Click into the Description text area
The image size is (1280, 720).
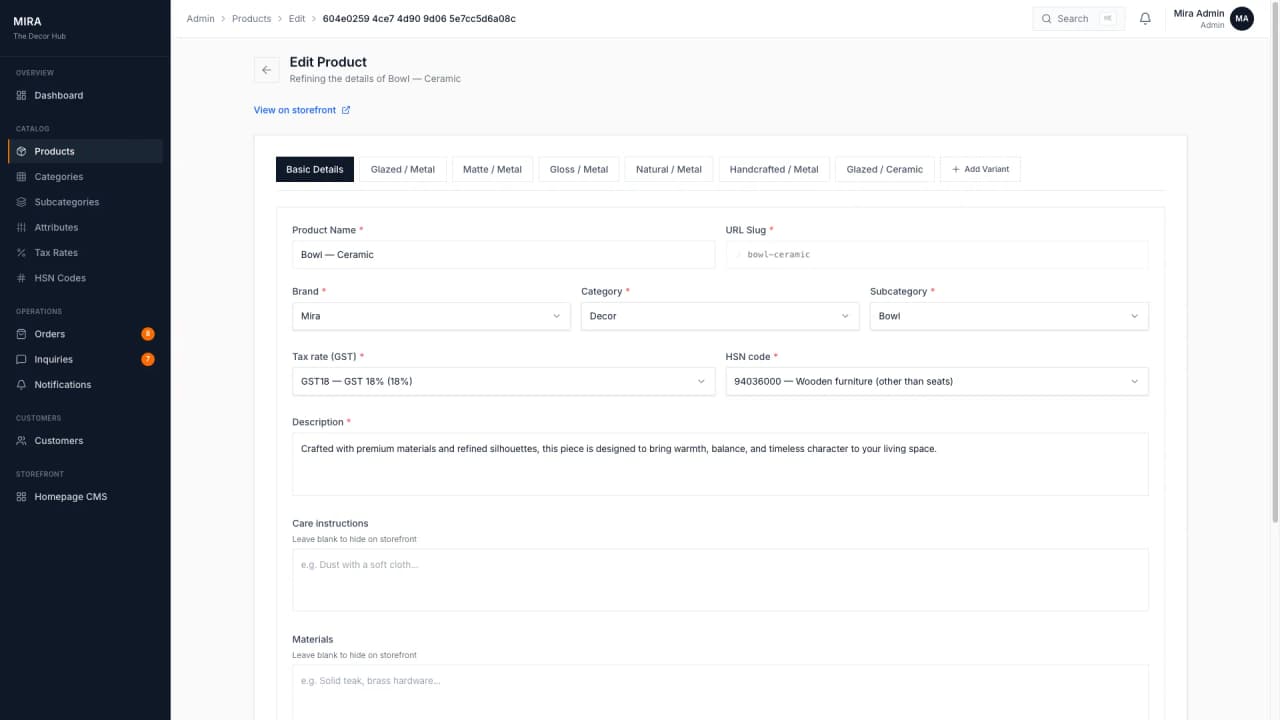click(720, 464)
